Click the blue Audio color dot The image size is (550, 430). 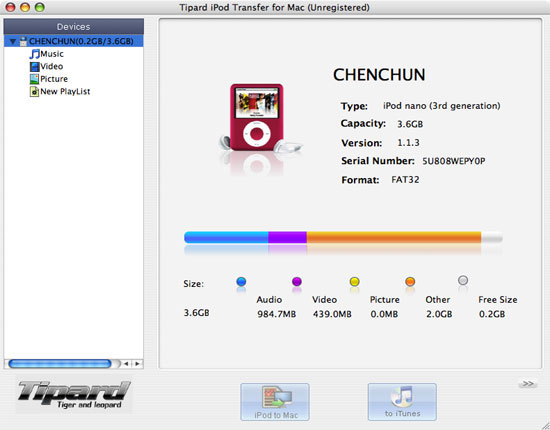coord(241,282)
